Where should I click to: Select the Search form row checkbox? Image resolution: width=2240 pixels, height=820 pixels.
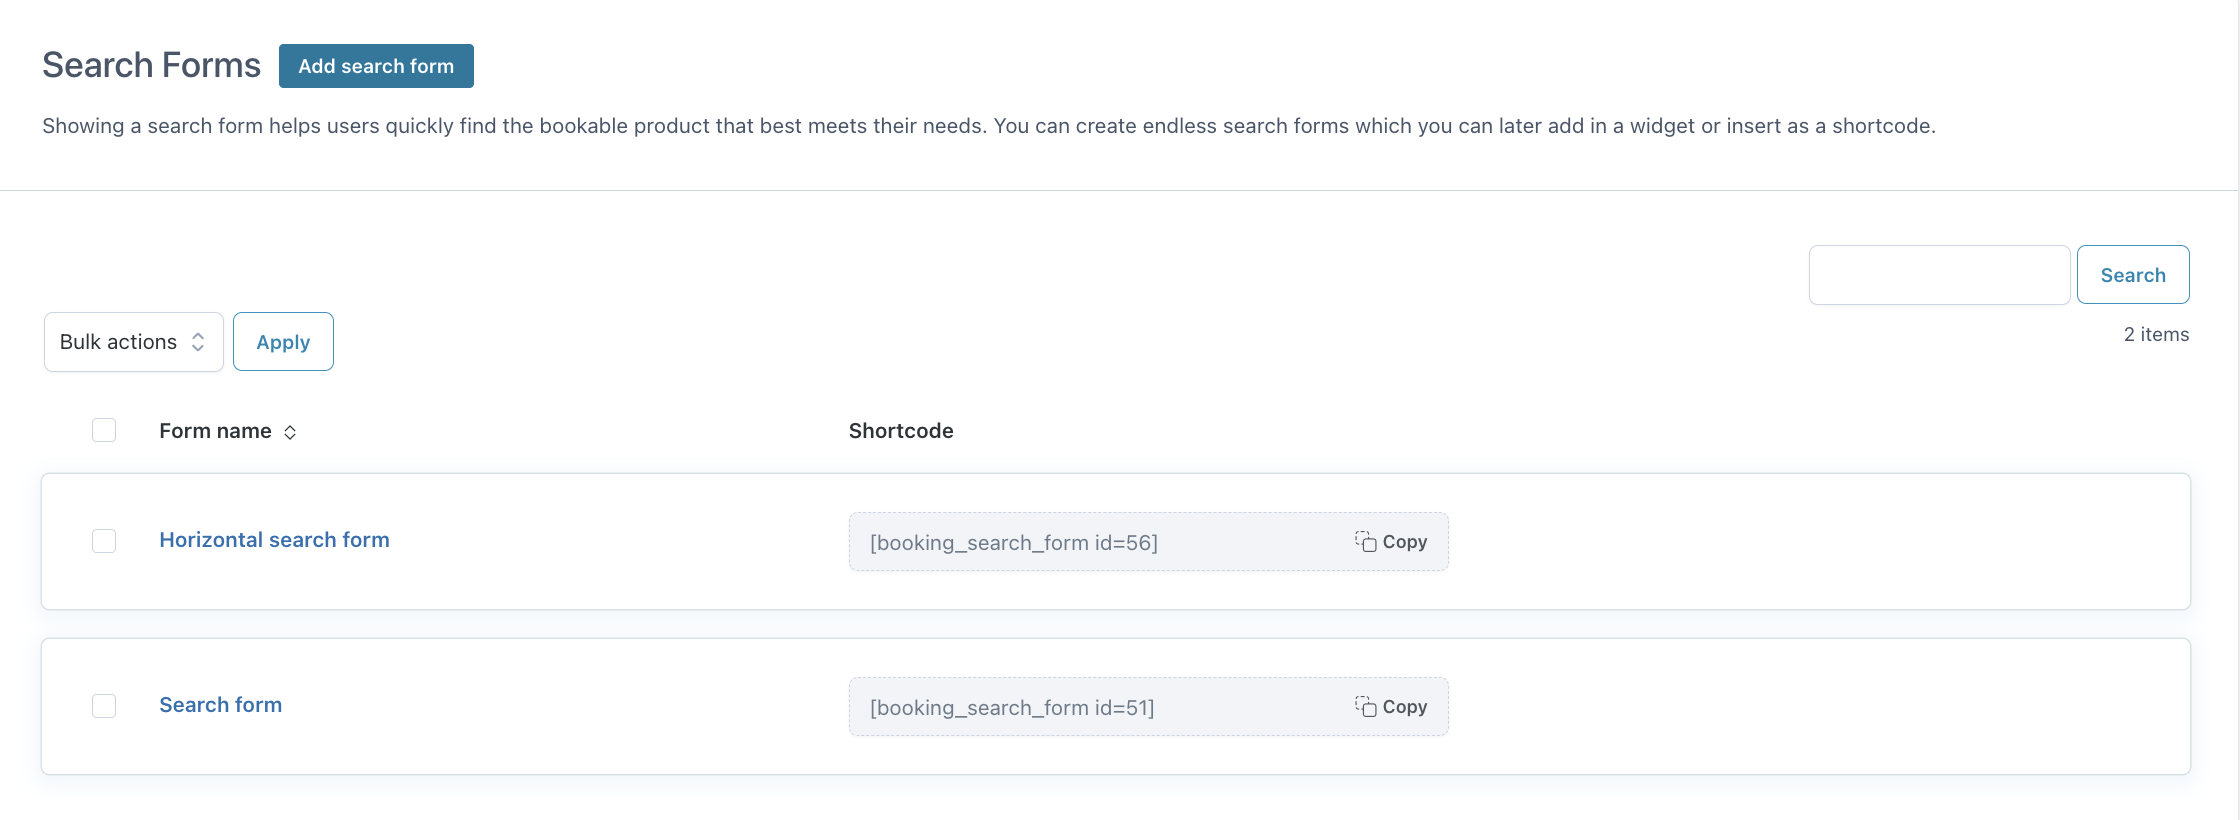(x=104, y=706)
